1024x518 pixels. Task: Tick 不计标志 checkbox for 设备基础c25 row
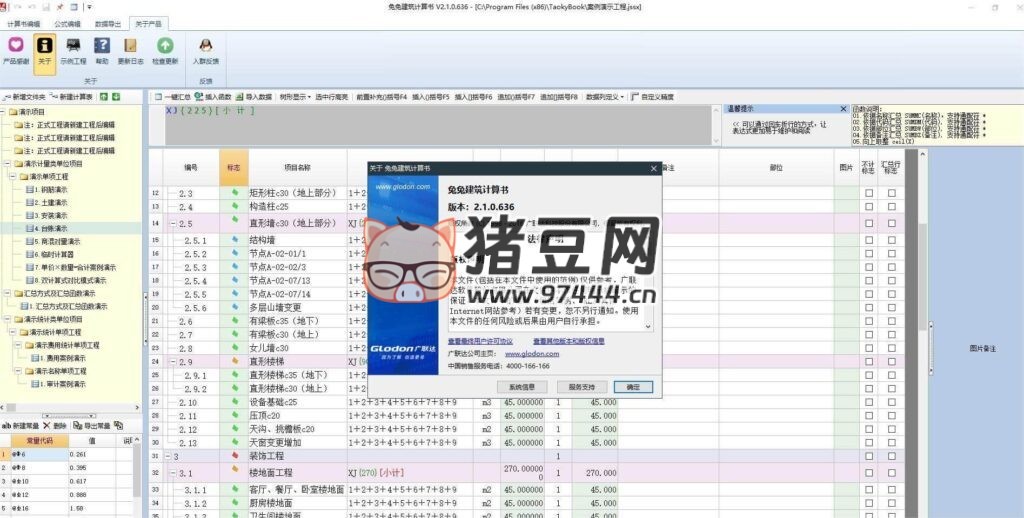tap(869, 402)
